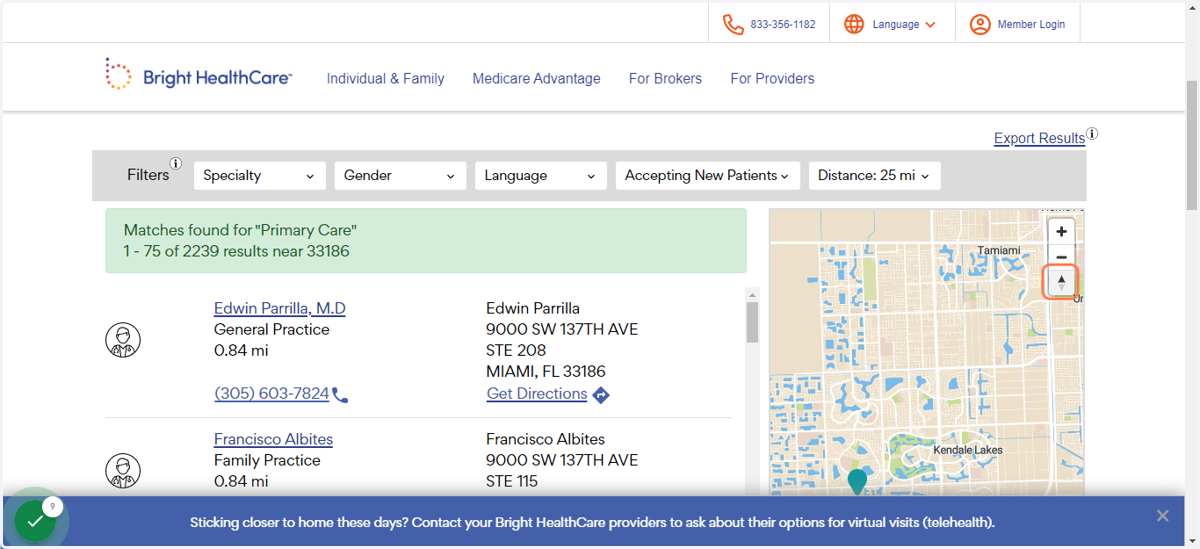Click the green checkmark badge widget
1200x549 pixels.
(x=35, y=520)
